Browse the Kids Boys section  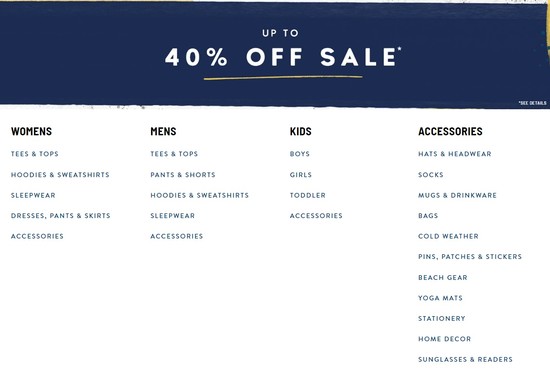click(x=300, y=154)
